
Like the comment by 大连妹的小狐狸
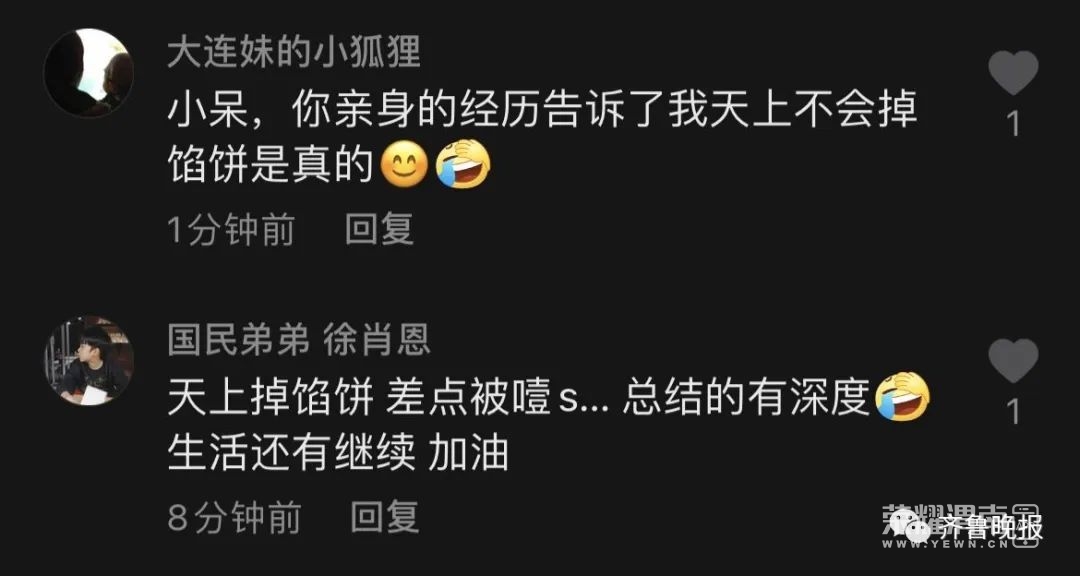(x=1013, y=72)
